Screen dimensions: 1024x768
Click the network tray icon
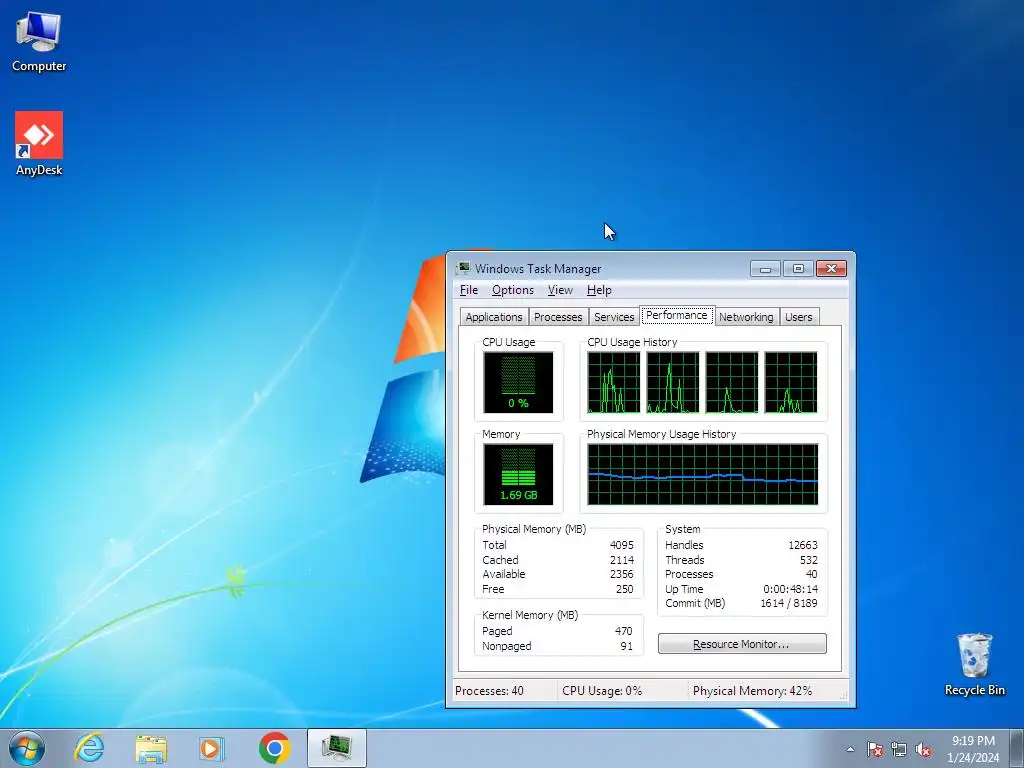[899, 750]
